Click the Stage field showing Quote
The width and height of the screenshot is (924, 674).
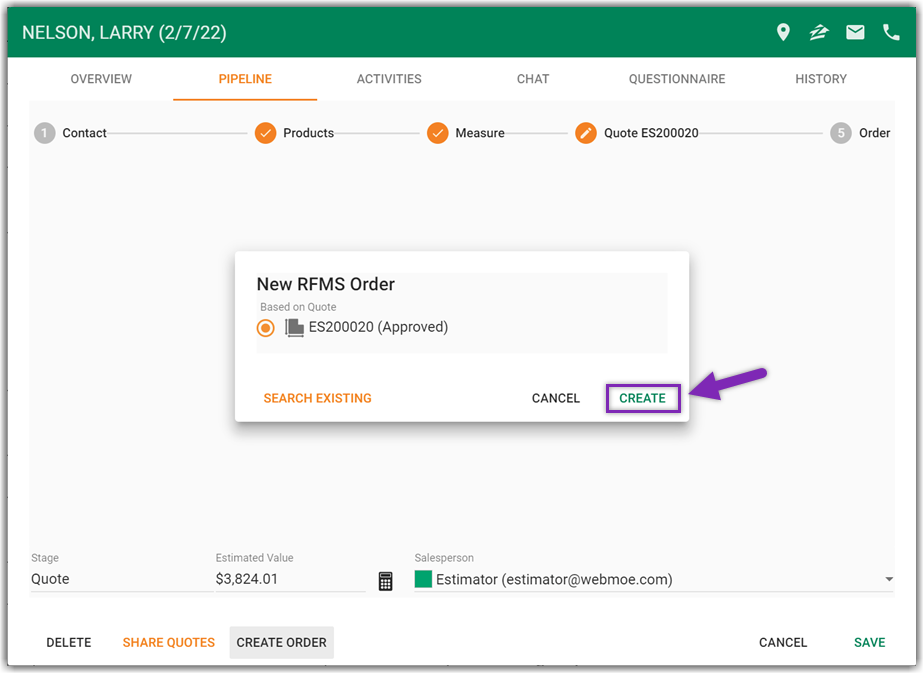coord(121,579)
